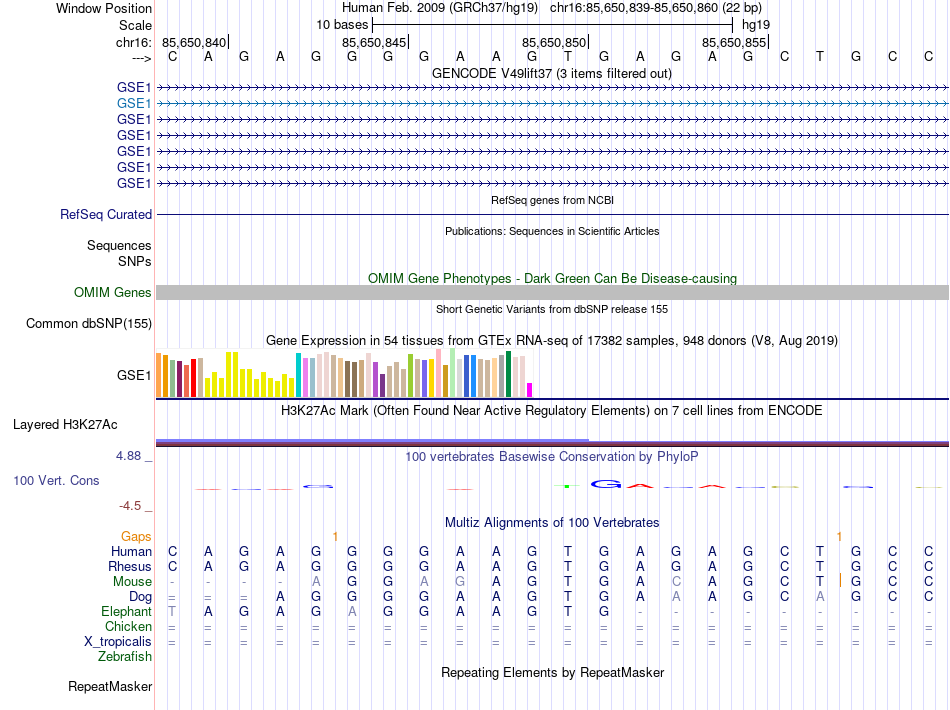The image size is (950, 710).
Task: Click the 100 Vert. Cons track label
Action: [56, 481]
